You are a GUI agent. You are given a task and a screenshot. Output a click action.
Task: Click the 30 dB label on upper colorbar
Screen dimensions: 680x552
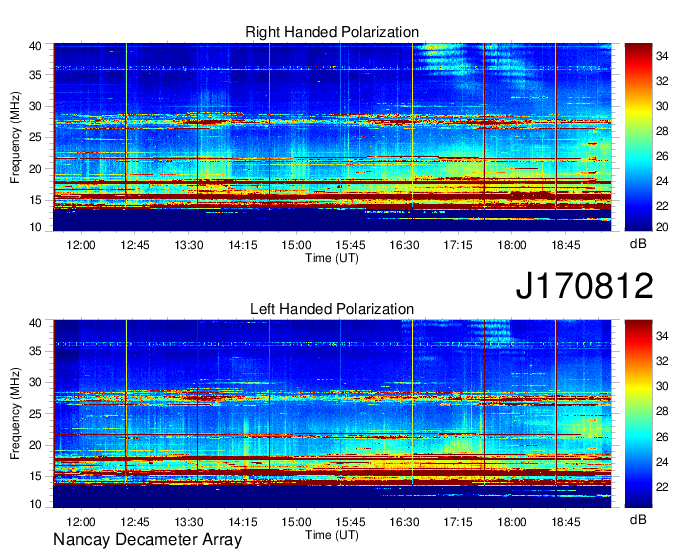click(662, 106)
